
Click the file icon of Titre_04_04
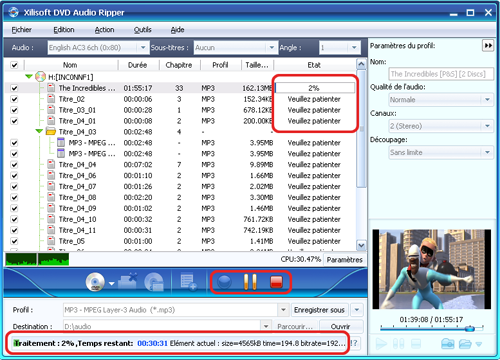pyautogui.click(x=51, y=164)
